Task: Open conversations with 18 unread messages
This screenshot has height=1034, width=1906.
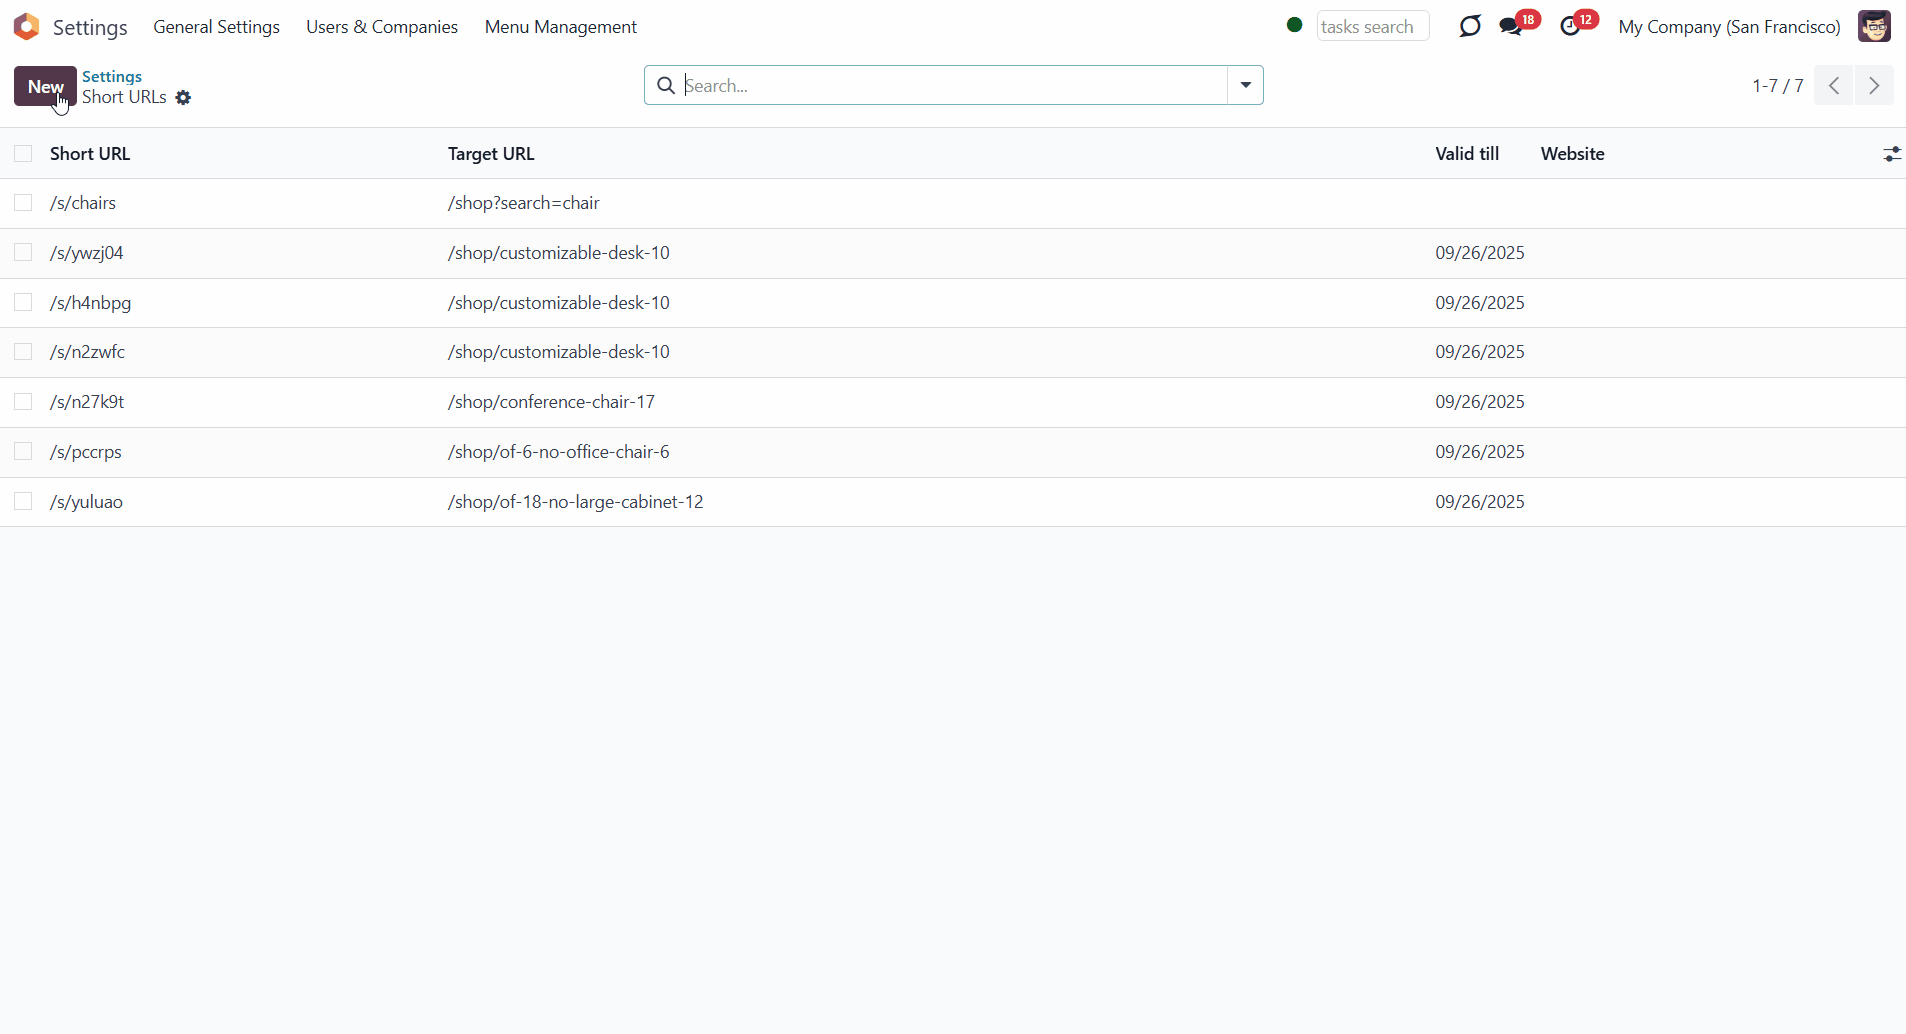Action: coord(1519,24)
